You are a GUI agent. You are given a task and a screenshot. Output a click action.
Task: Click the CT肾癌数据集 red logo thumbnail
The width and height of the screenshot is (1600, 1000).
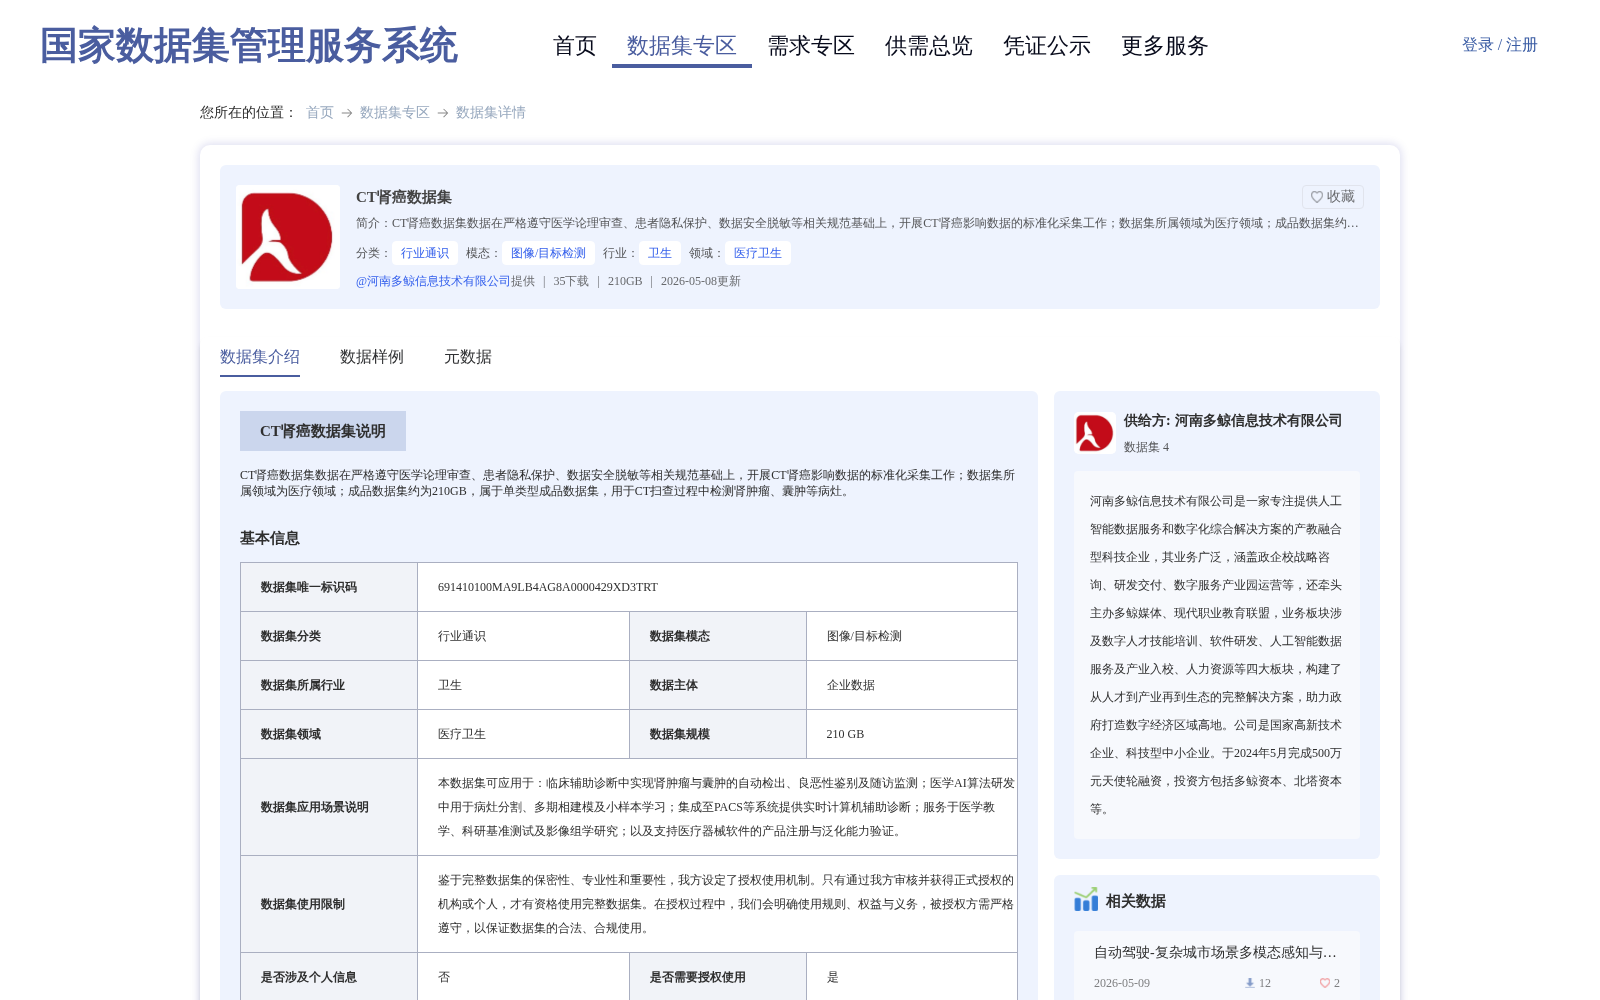tap(288, 237)
